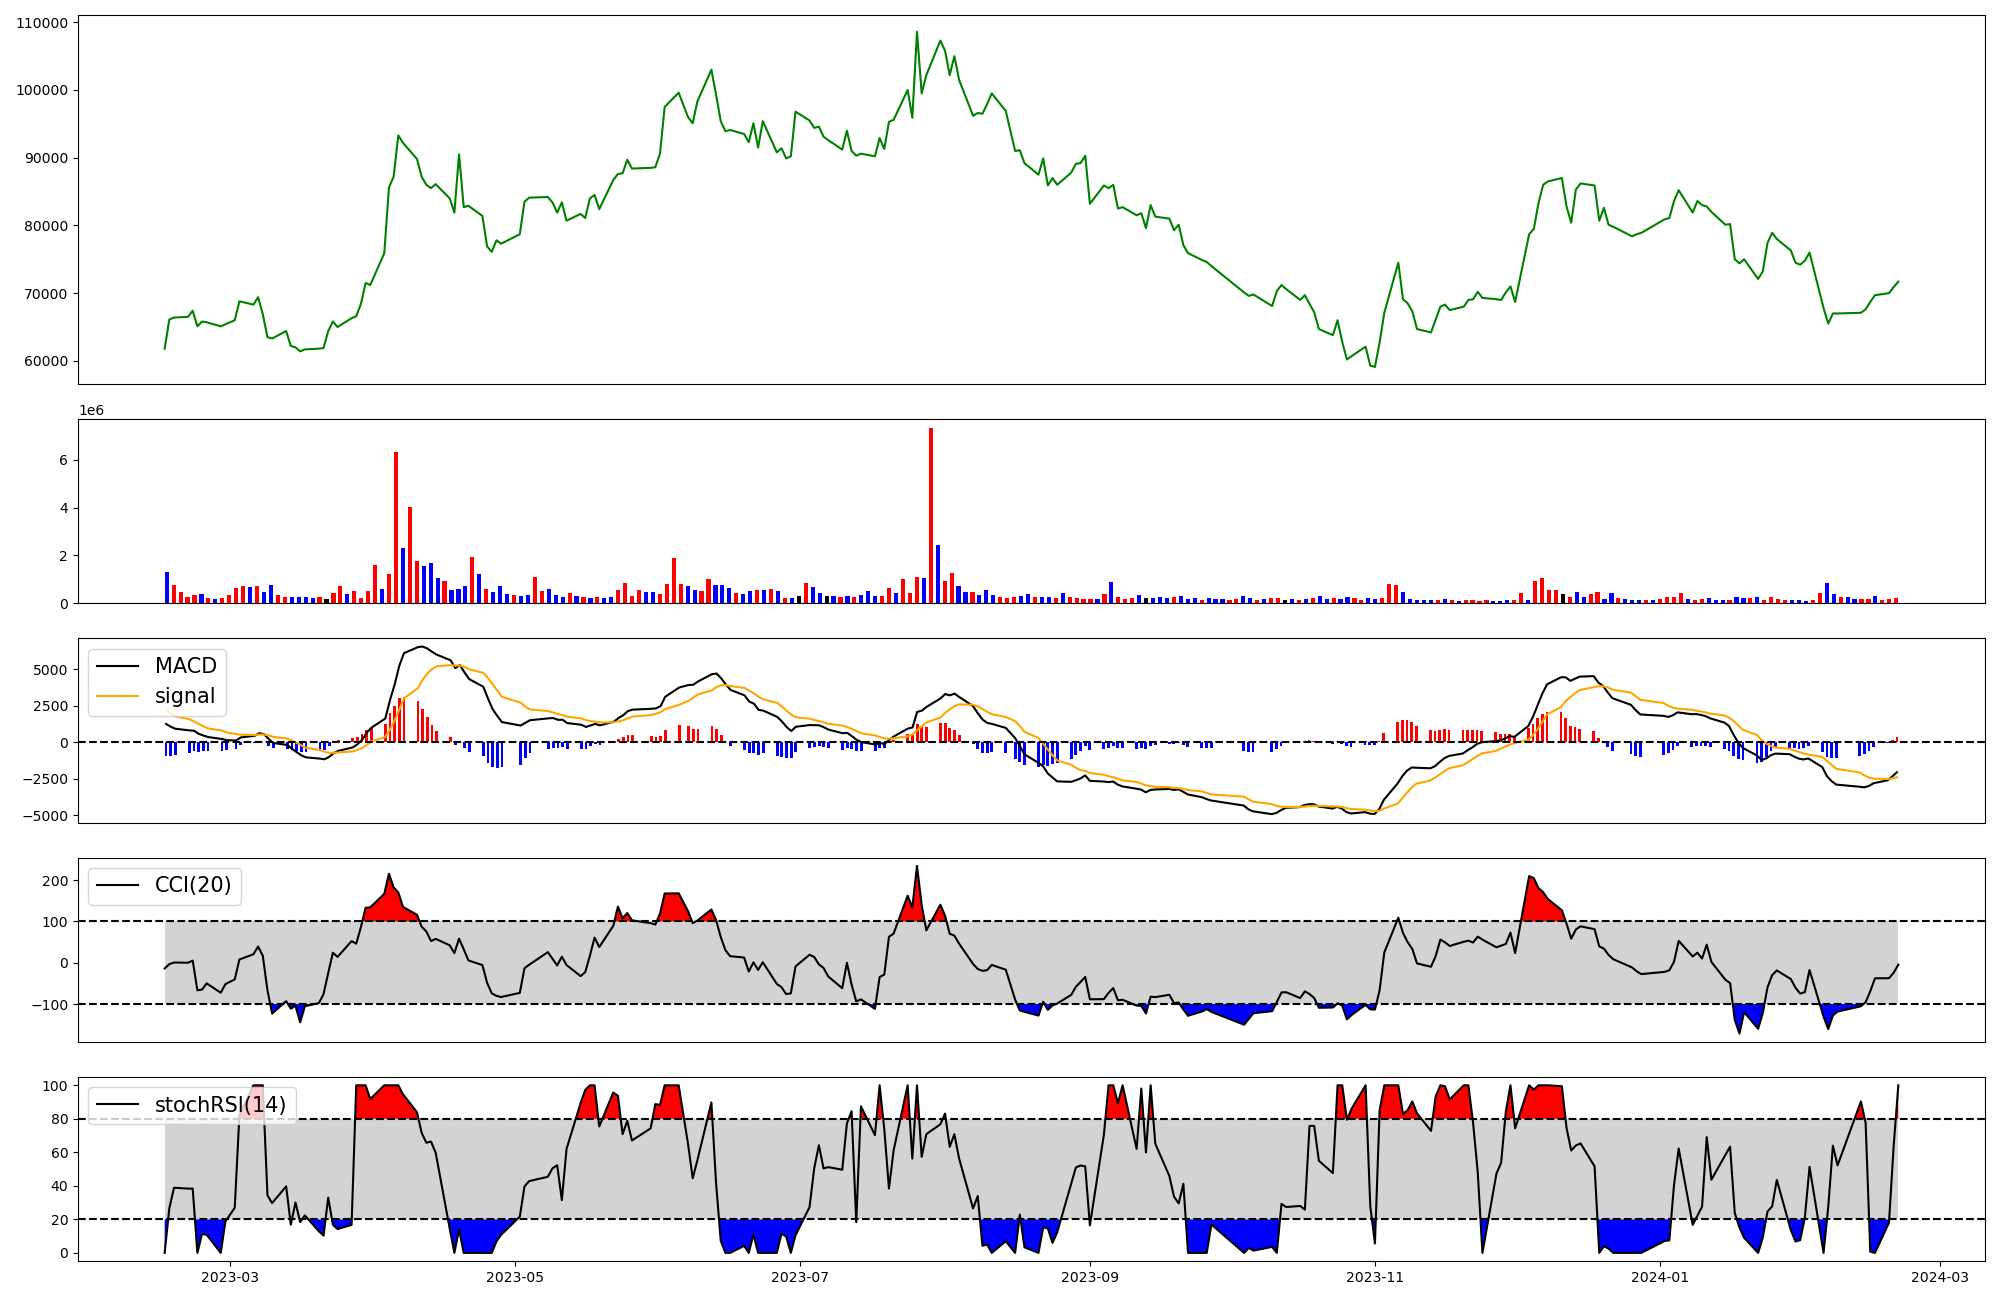The width and height of the screenshot is (2000, 1300).
Task: Click the 80 stochRSI axis label
Action: tap(60, 1119)
